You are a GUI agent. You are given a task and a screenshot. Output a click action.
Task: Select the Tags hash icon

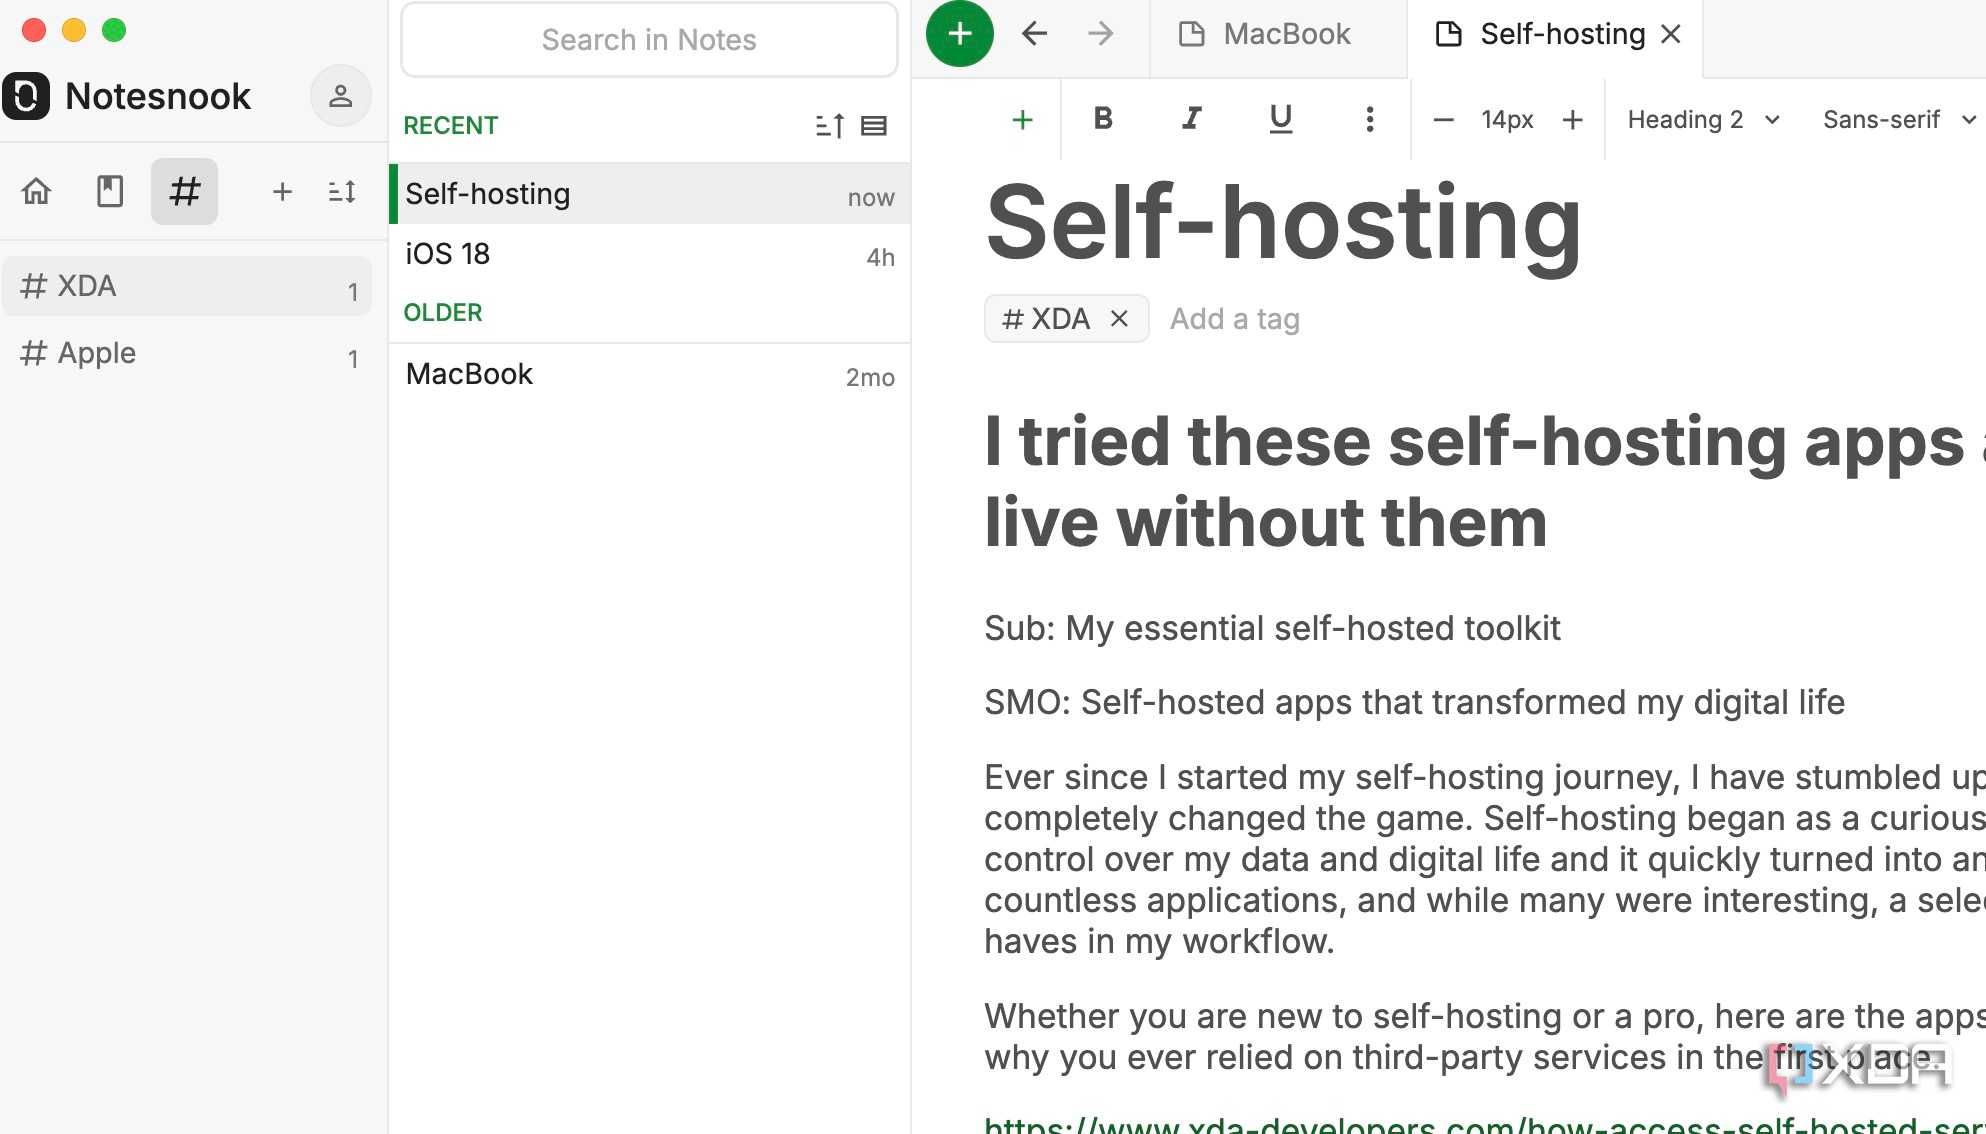click(x=184, y=191)
